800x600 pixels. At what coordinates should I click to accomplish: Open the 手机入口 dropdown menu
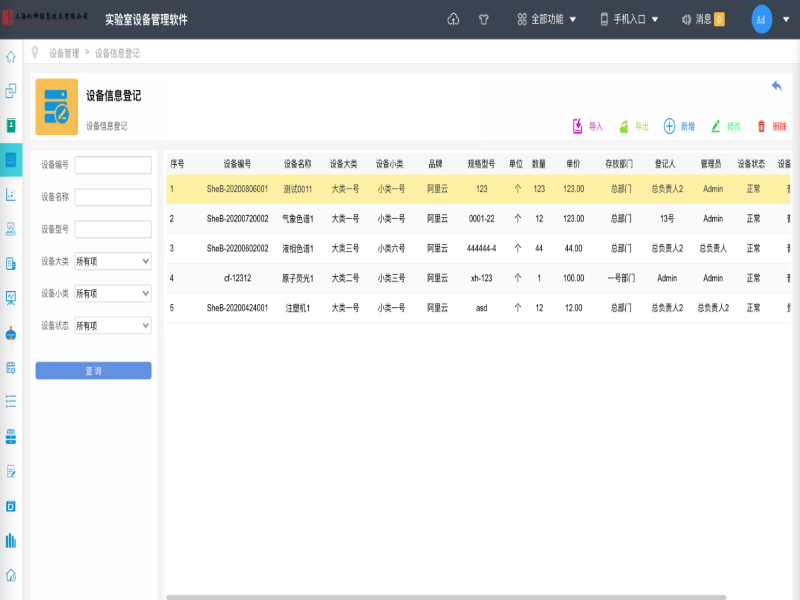pyautogui.click(x=630, y=19)
